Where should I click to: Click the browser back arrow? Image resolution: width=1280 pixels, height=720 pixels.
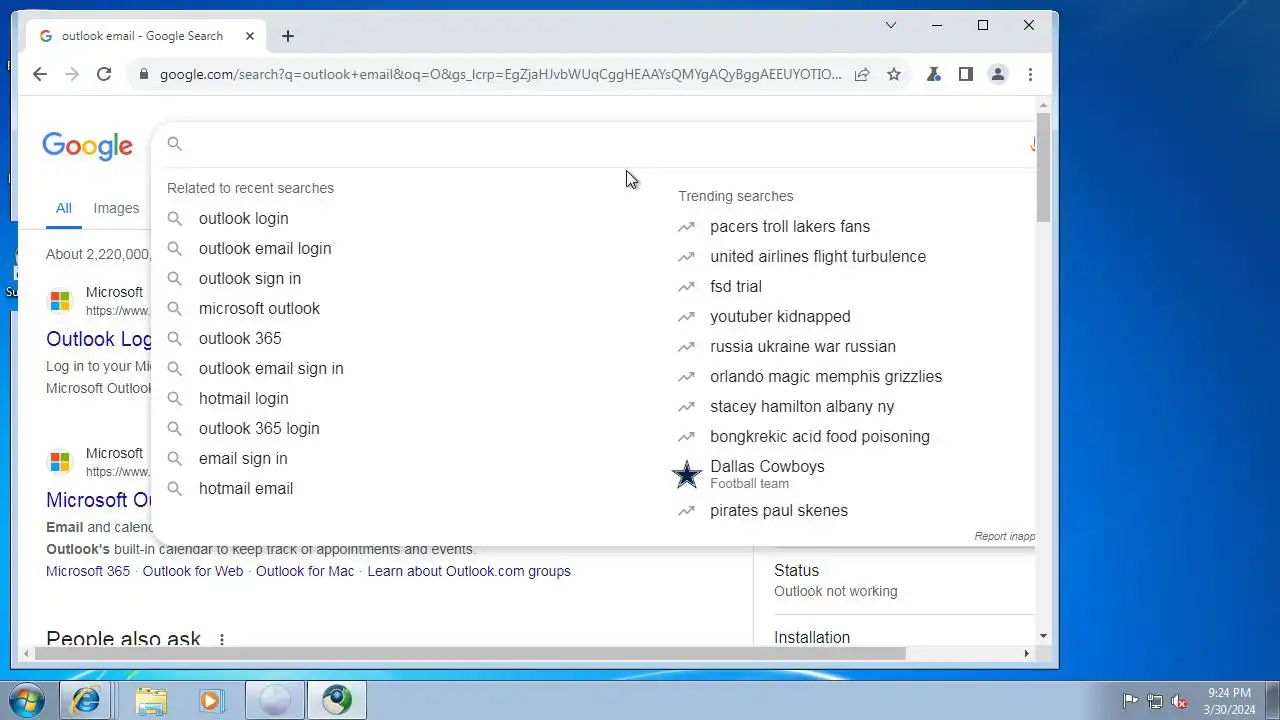(39, 74)
